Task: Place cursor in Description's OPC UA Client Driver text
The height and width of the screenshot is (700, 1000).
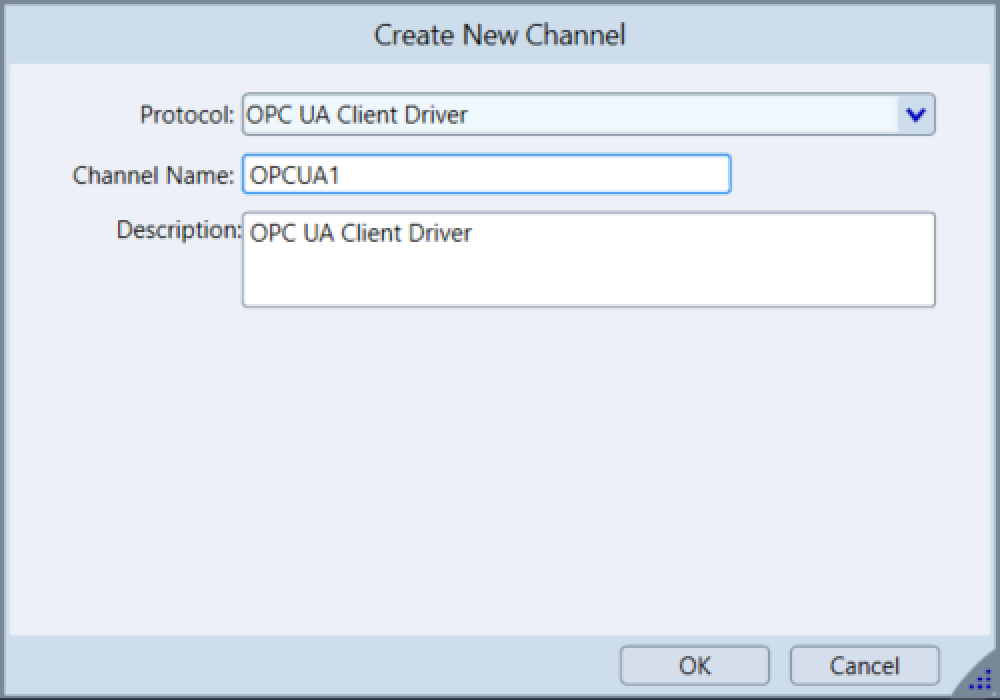Action: 360,234
